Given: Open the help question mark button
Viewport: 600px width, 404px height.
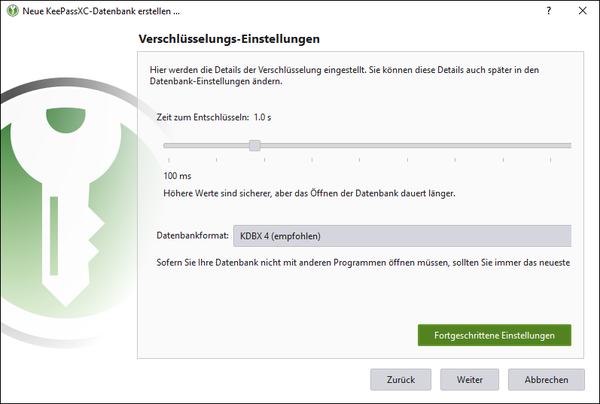Looking at the screenshot, I should (549, 11).
